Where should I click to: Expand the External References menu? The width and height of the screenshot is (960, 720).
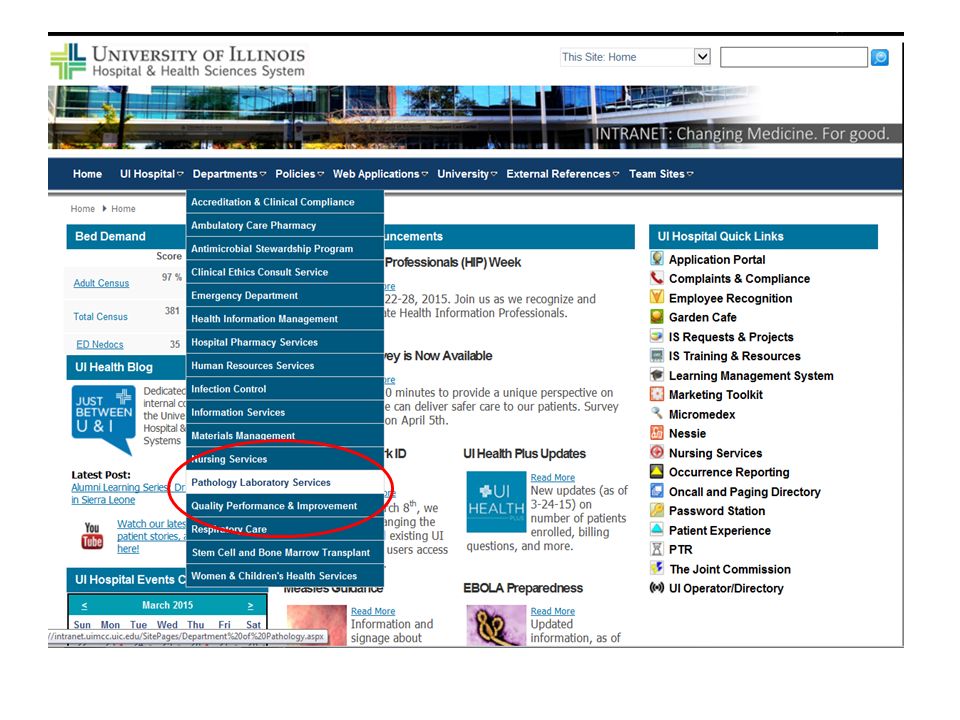click(x=563, y=174)
